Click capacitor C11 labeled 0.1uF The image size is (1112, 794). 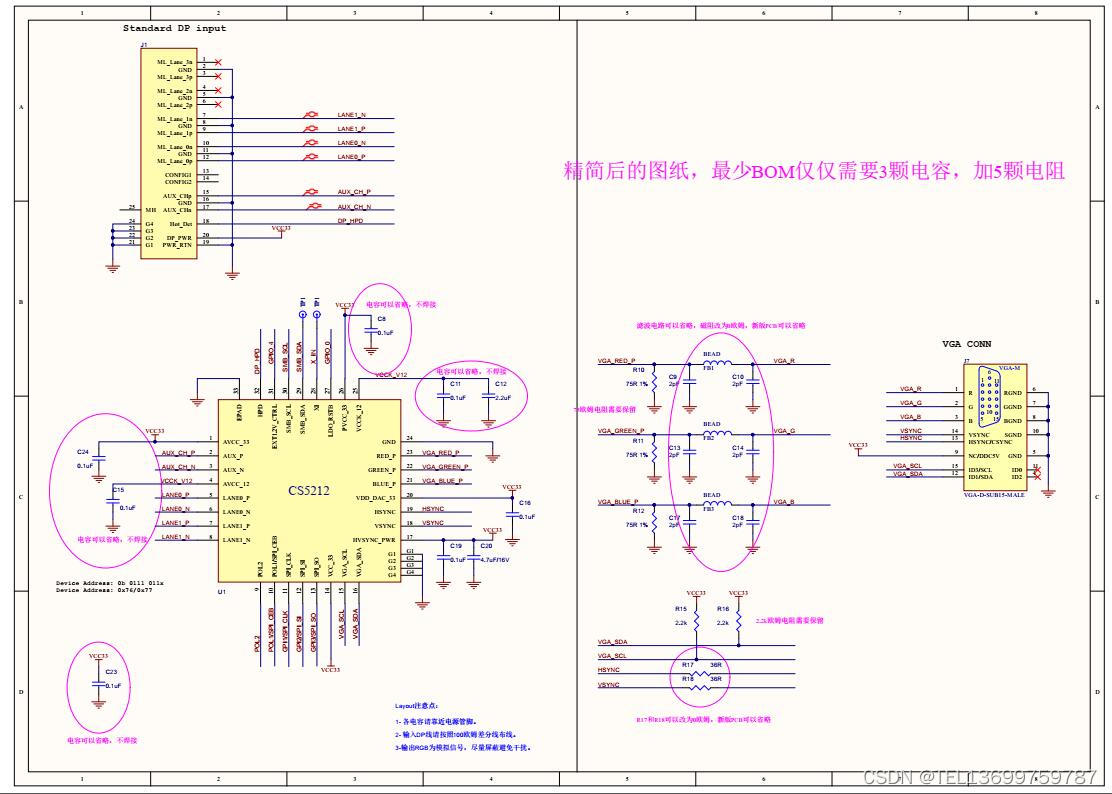pos(443,397)
